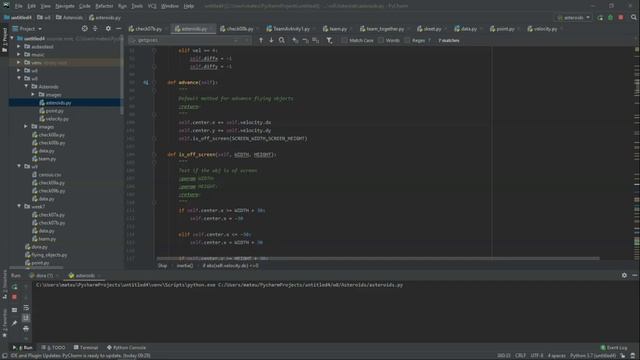Open Project panel settings gear

point(108,29)
